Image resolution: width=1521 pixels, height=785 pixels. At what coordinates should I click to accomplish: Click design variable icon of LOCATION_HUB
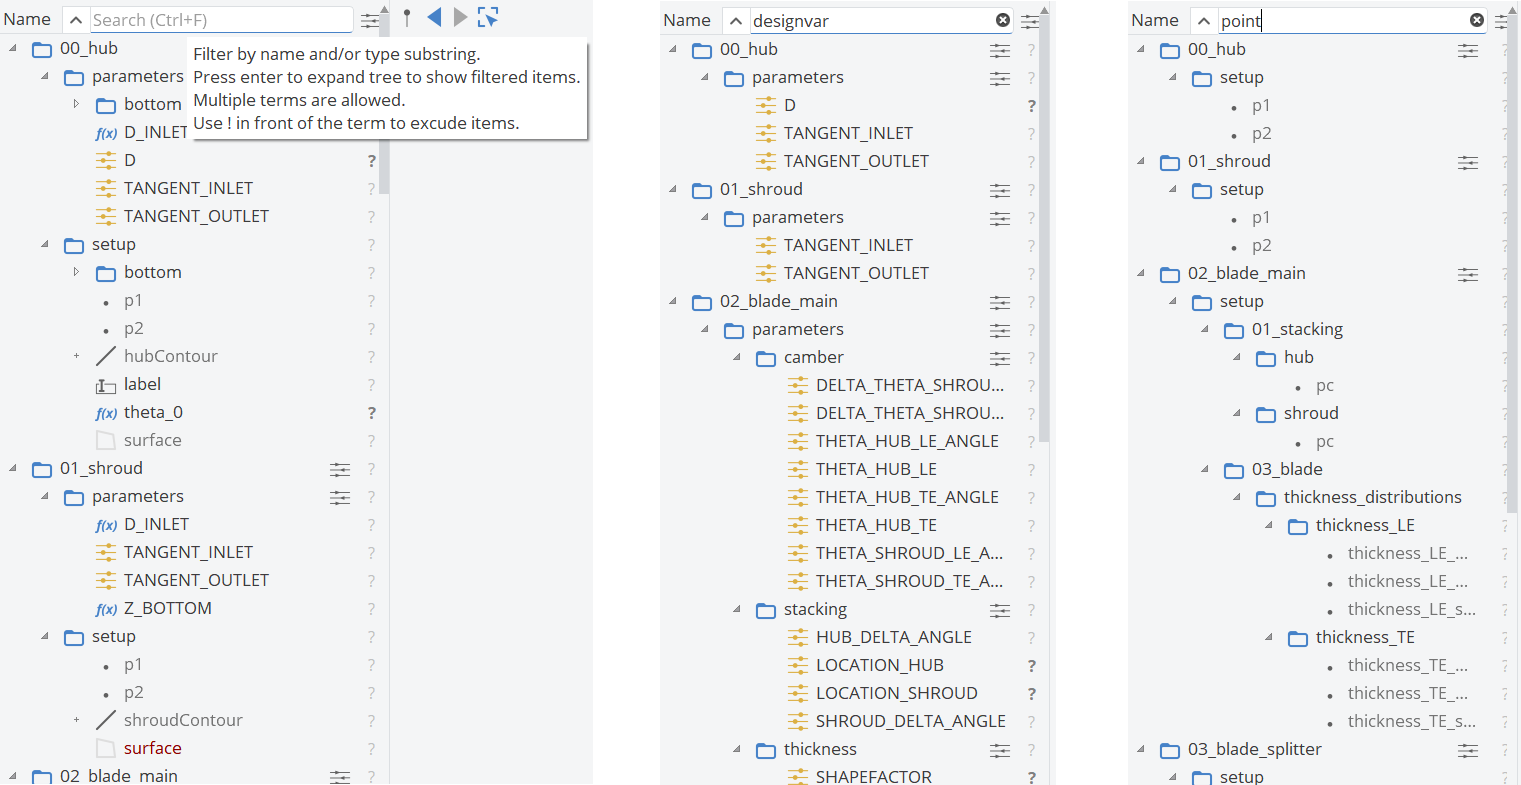coord(797,665)
